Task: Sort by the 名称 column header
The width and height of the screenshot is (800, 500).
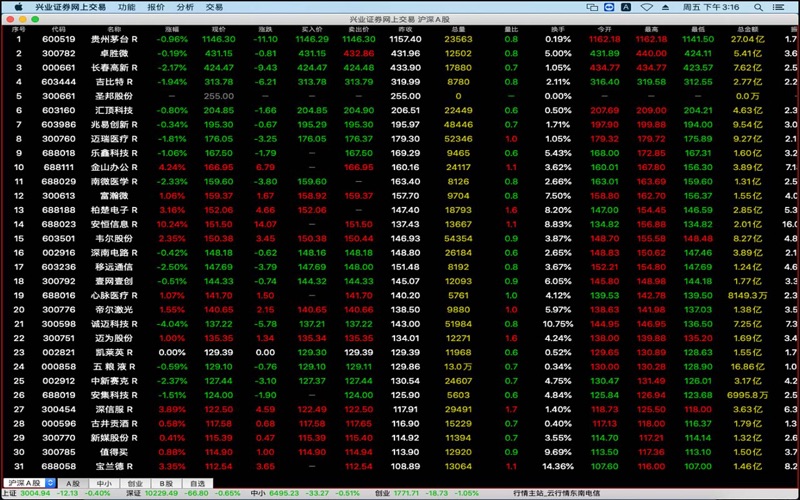Action: [114, 30]
